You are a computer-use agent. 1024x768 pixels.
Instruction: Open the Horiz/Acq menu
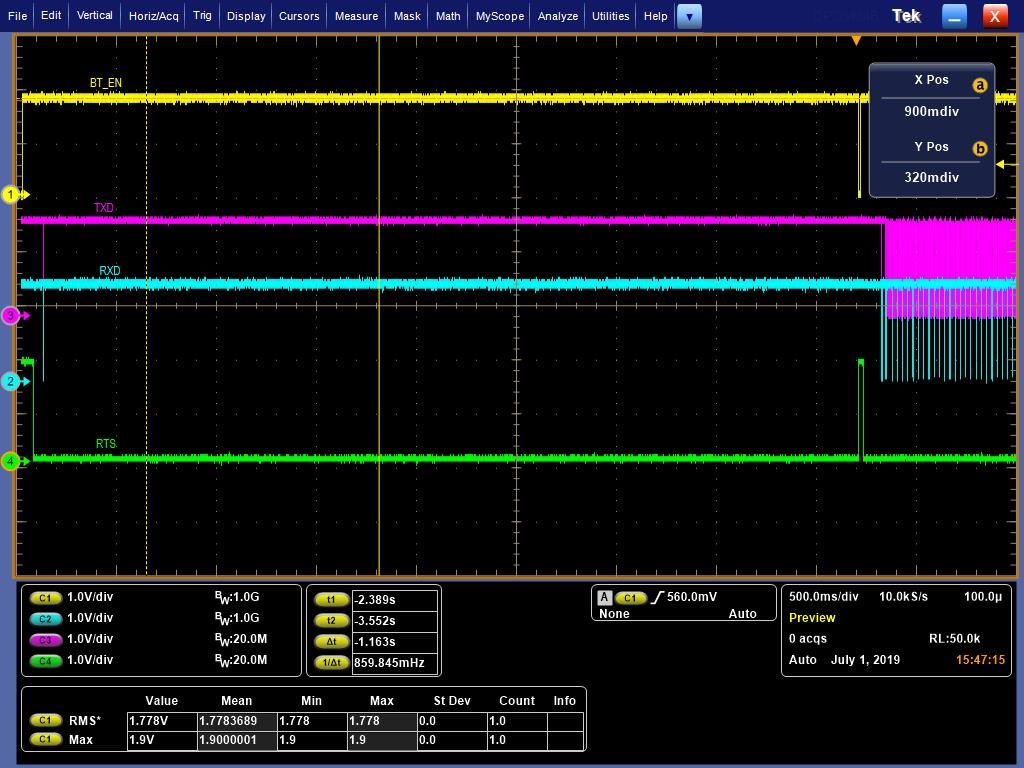[153, 16]
